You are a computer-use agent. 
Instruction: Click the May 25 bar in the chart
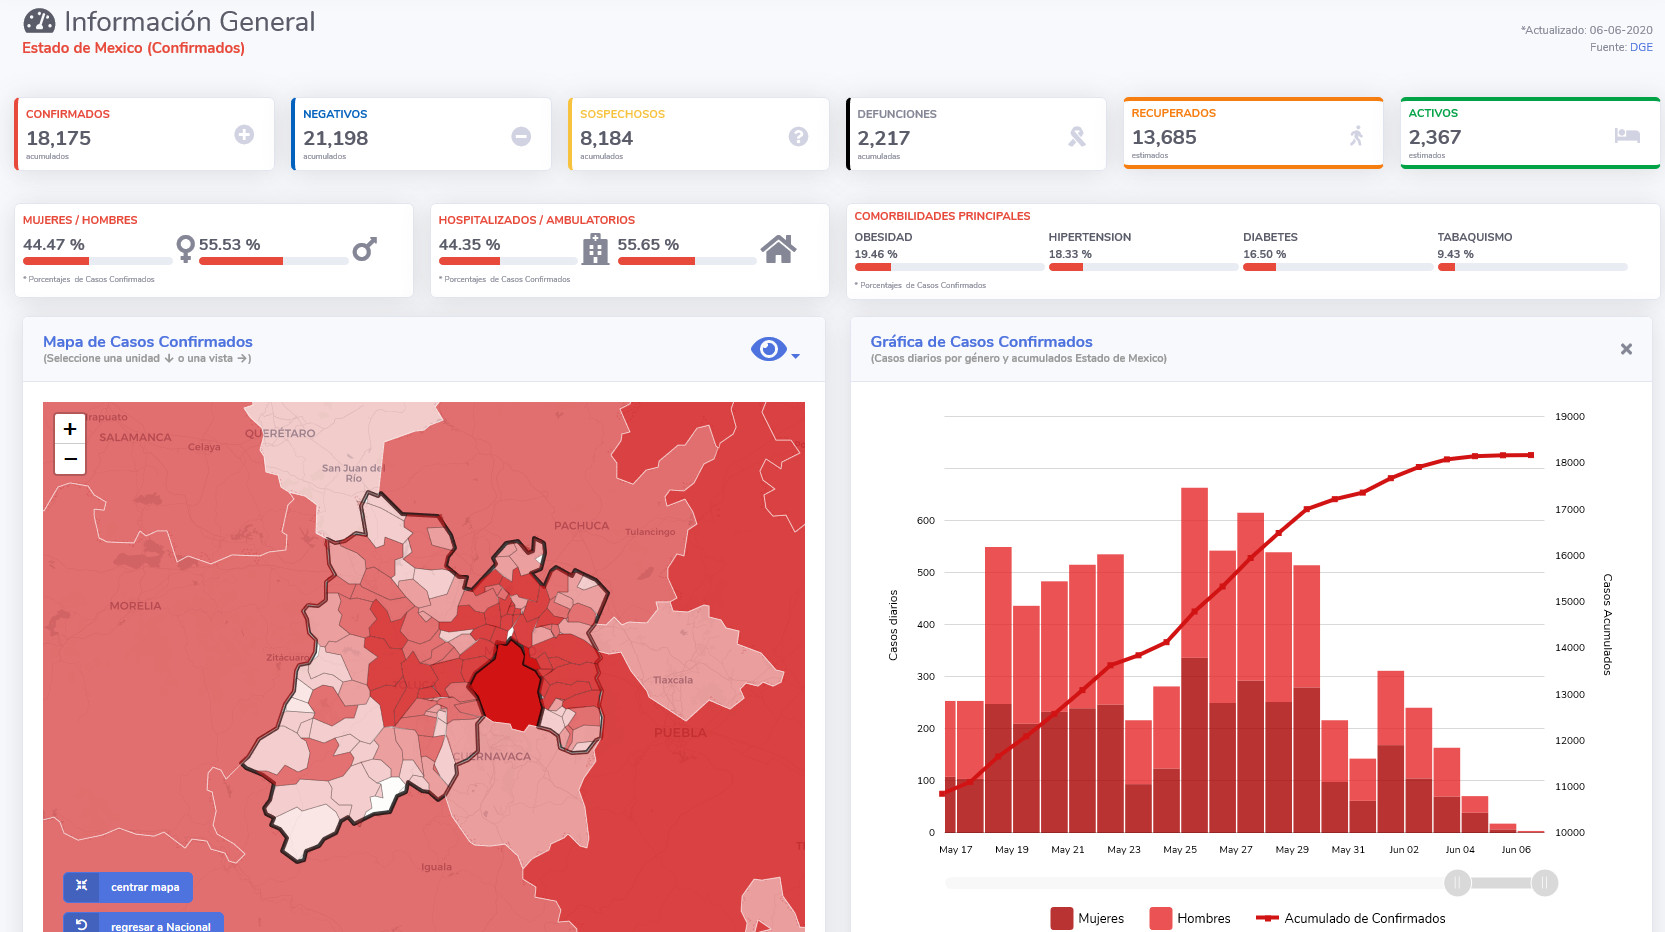click(1194, 660)
